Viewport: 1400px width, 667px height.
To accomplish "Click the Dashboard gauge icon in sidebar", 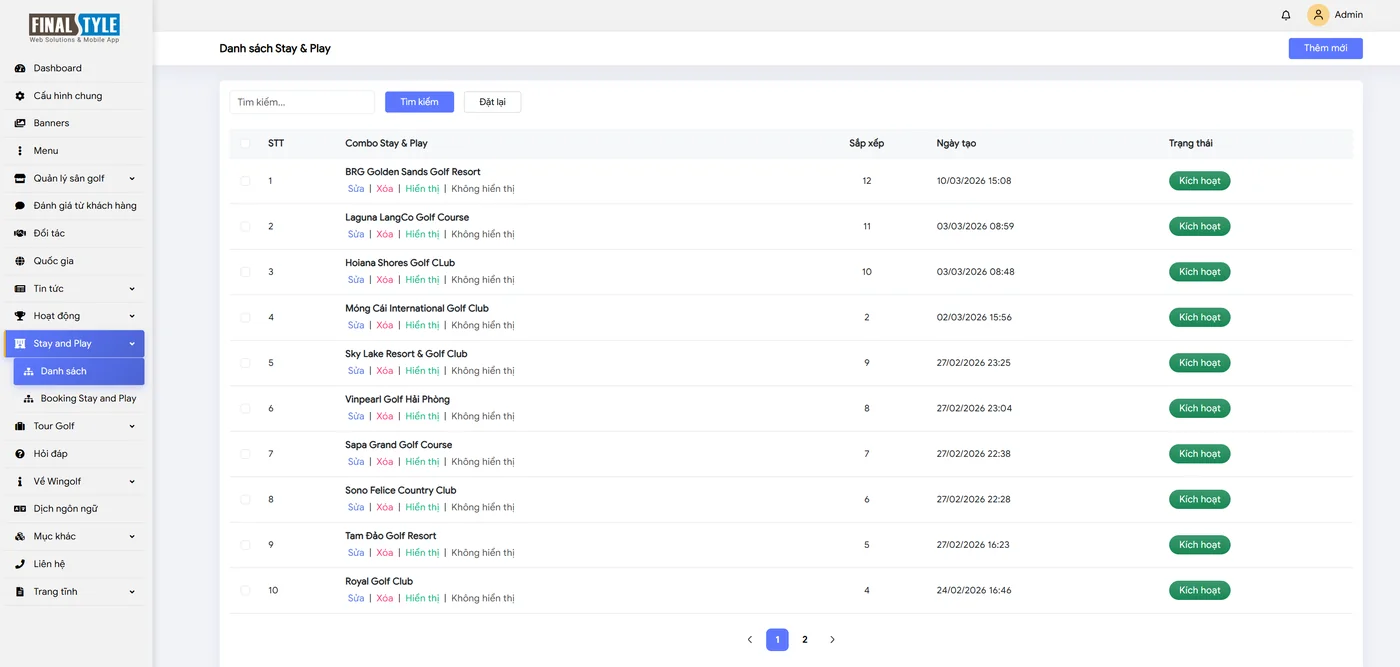I will coord(20,68).
